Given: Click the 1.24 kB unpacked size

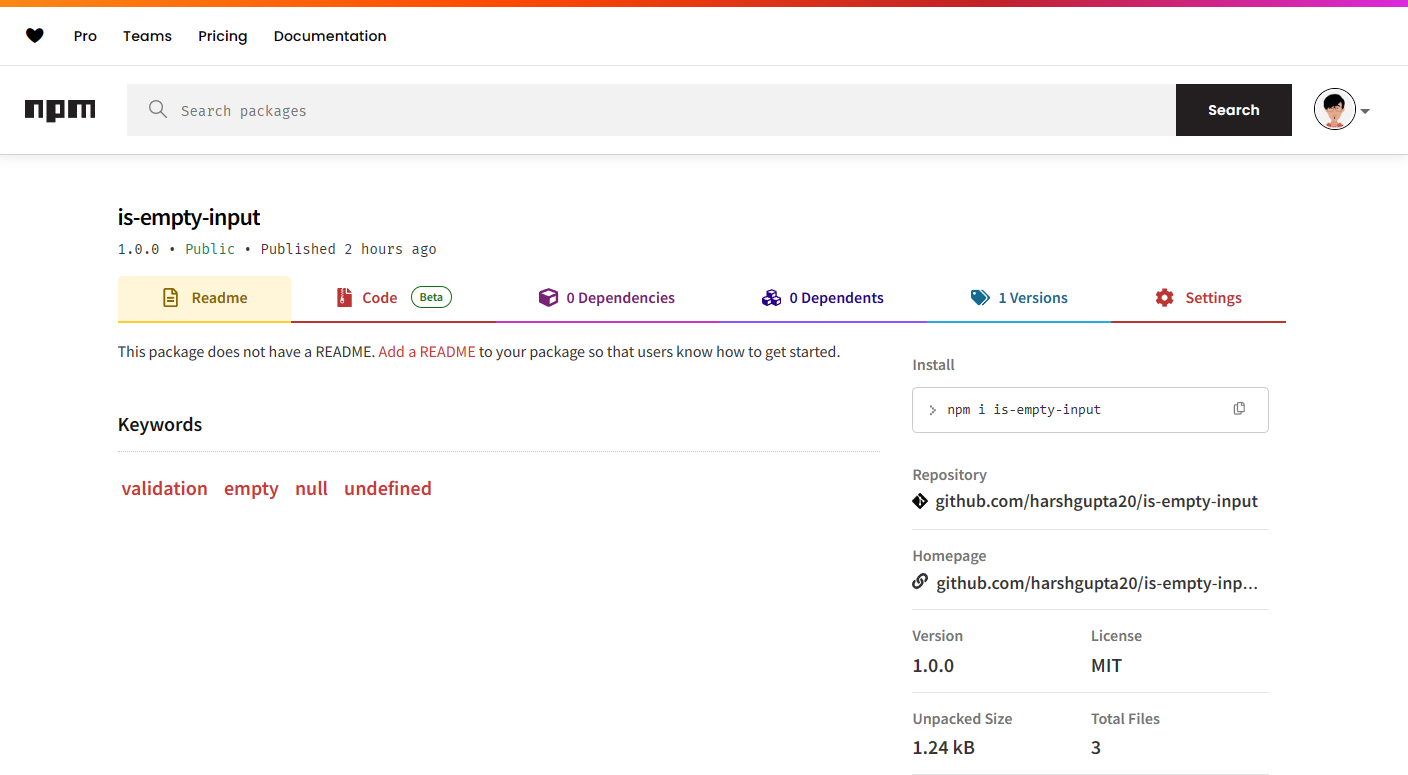Looking at the screenshot, I should [943, 747].
